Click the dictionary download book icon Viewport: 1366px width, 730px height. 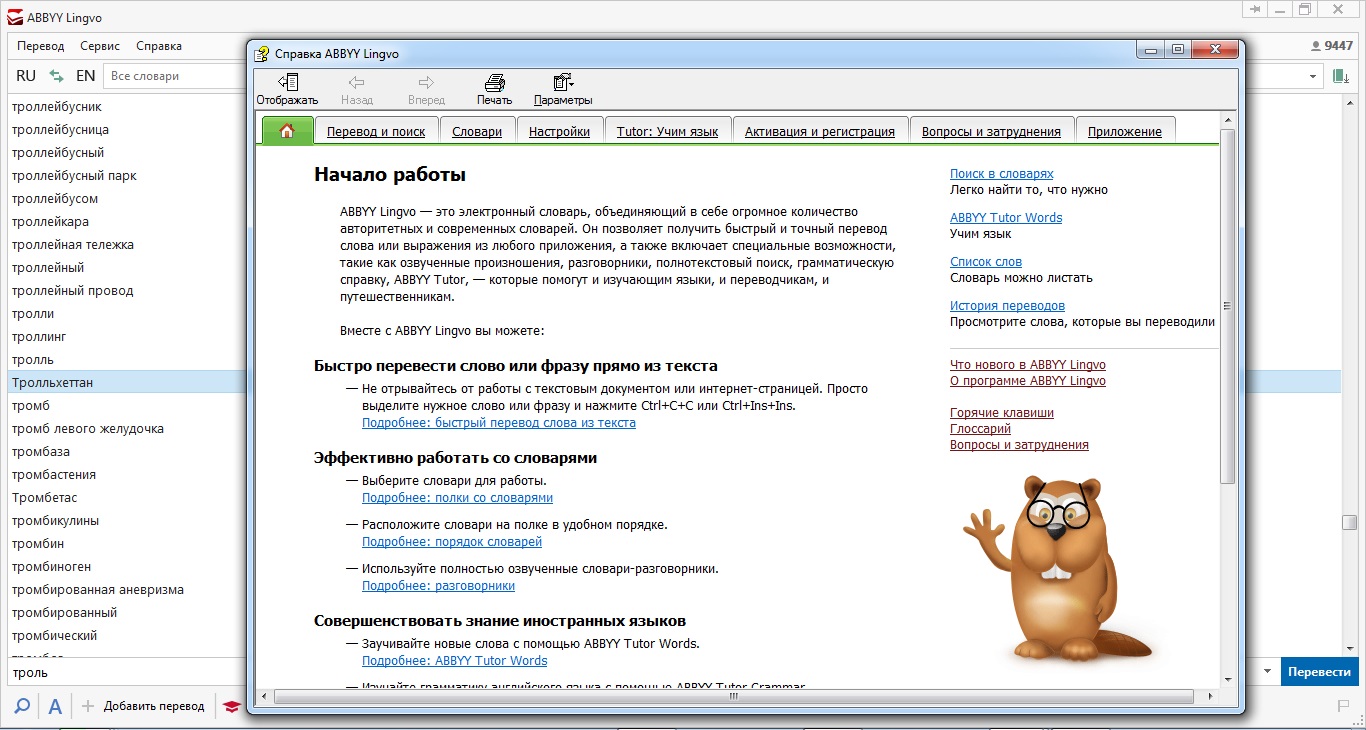[x=1340, y=76]
